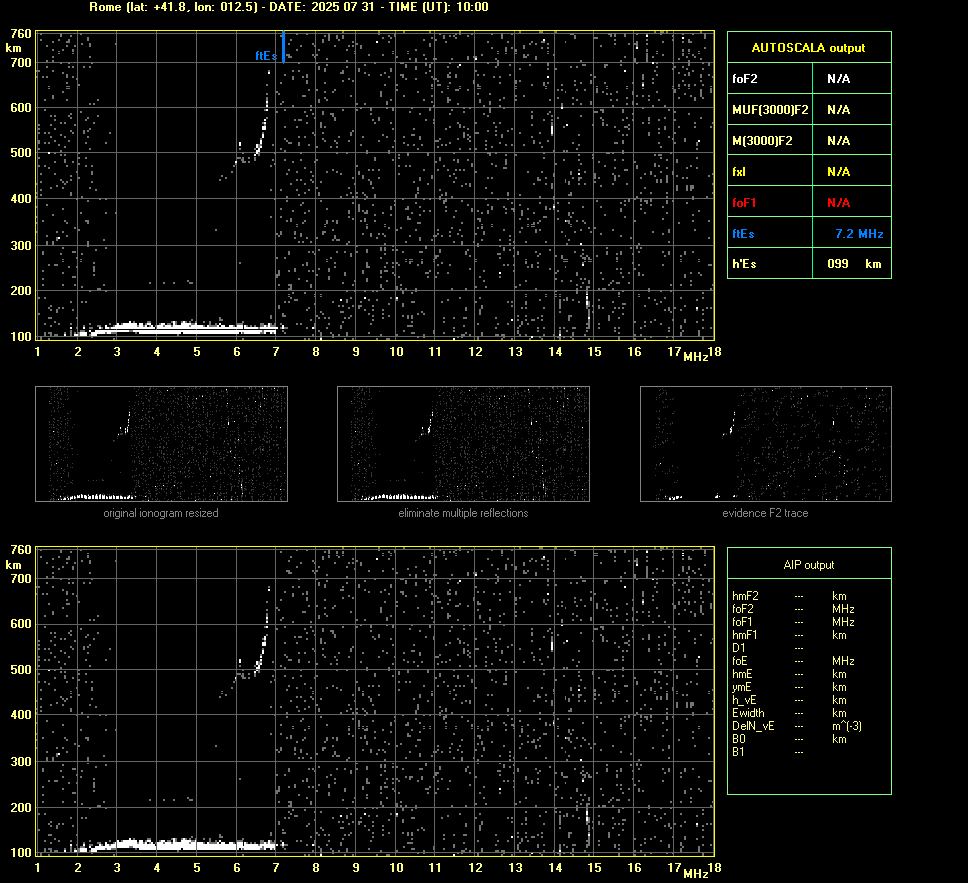Image resolution: width=968 pixels, height=883 pixels.
Task: Select the Rome station title header text
Action: 289,7
